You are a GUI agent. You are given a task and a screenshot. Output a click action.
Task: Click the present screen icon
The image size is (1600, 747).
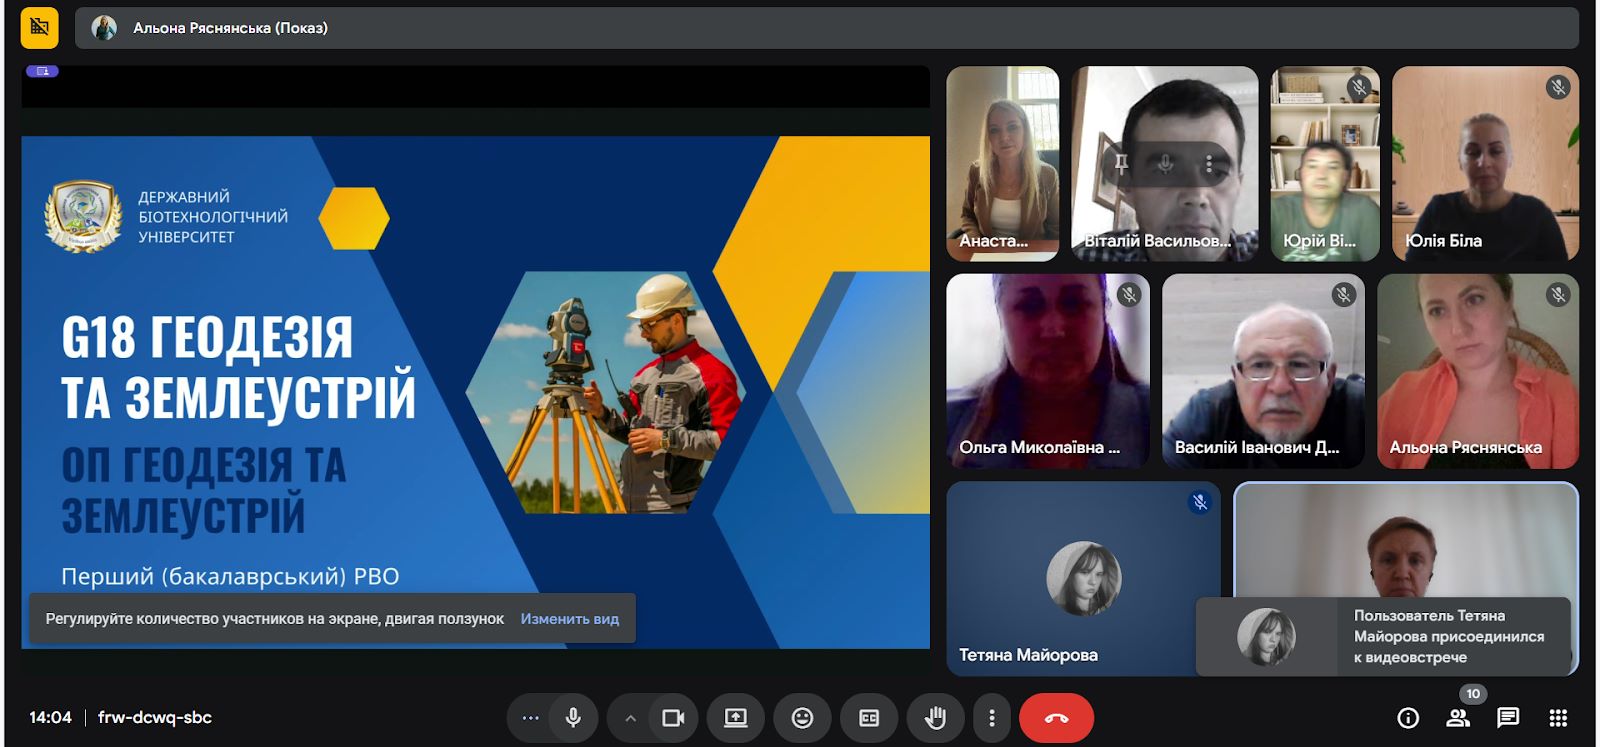pos(736,718)
